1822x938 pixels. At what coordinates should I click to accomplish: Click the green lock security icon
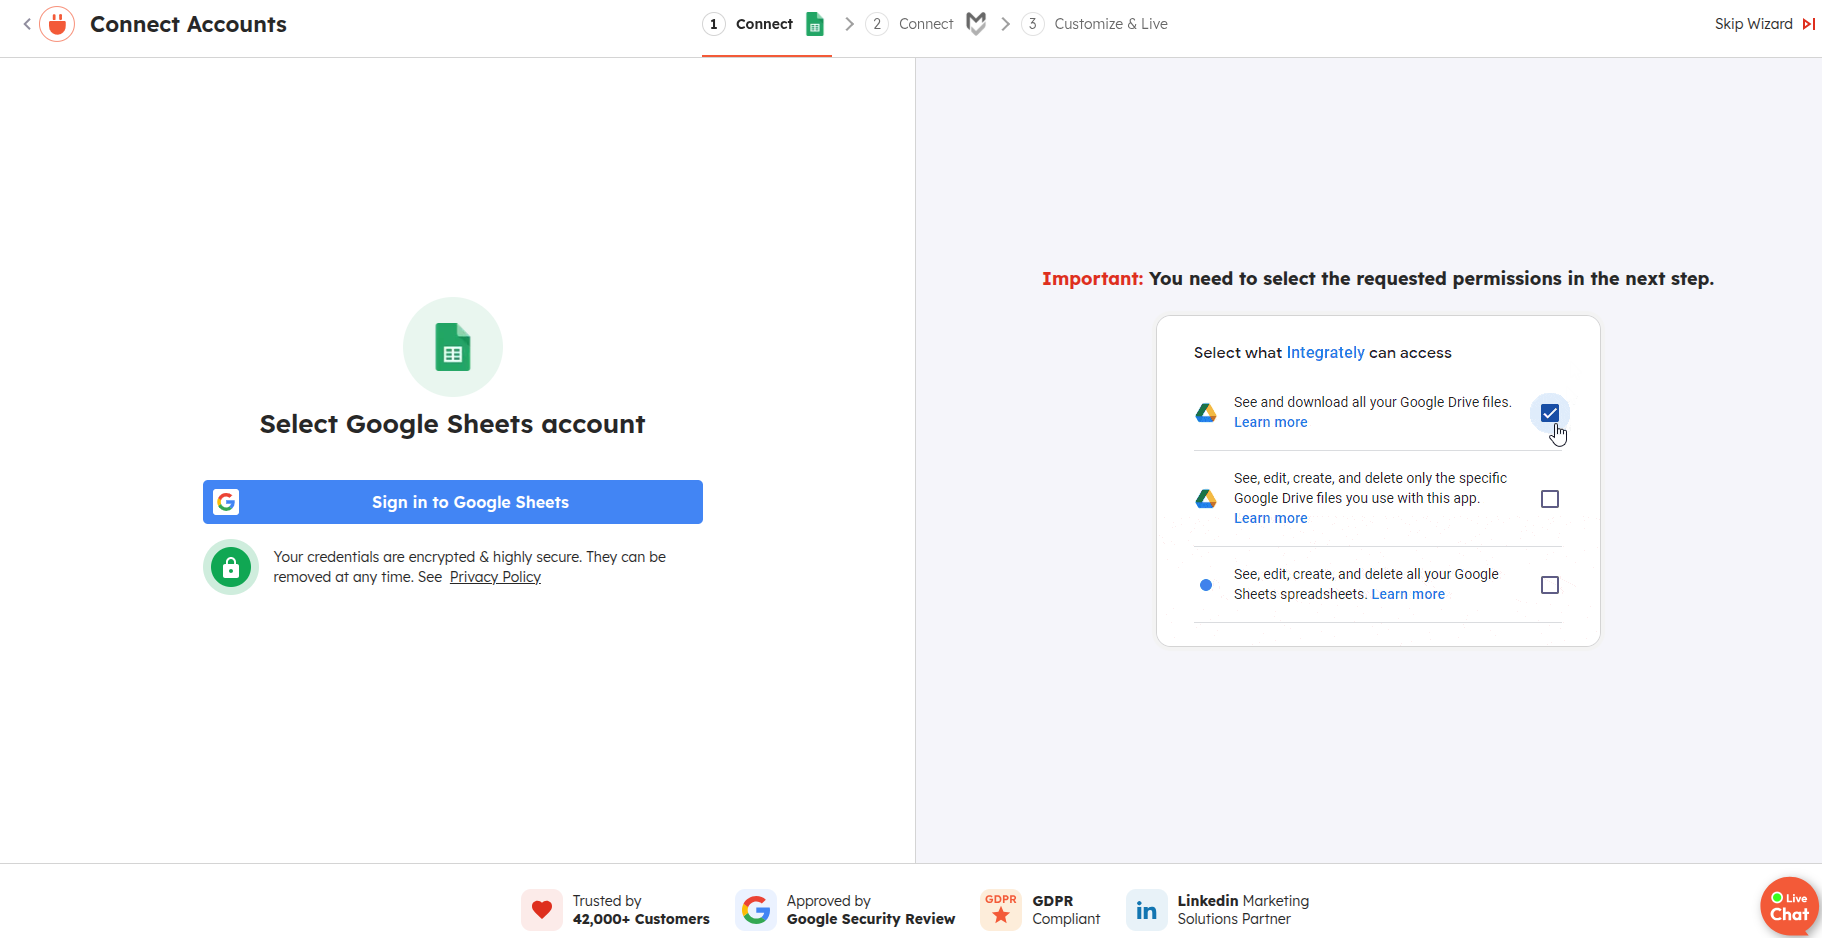point(231,567)
